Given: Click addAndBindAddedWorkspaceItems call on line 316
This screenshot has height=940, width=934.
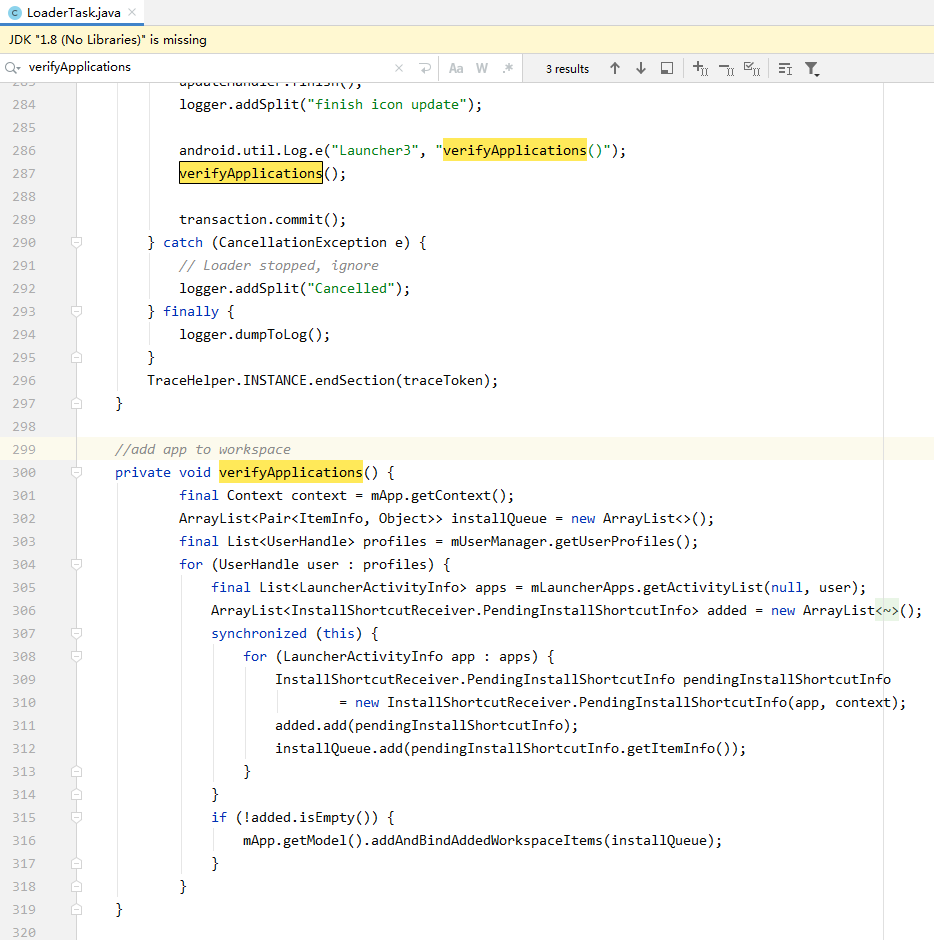Looking at the screenshot, I should [x=486, y=840].
